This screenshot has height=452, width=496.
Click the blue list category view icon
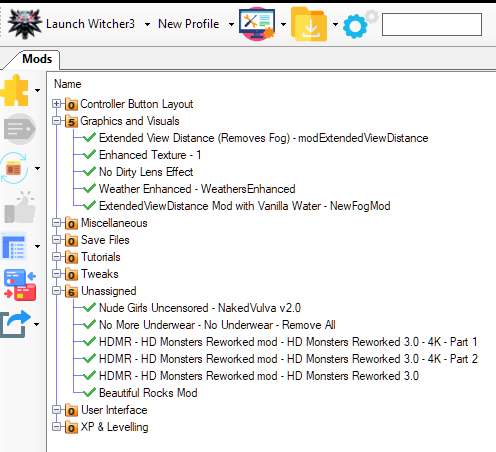click(14, 246)
